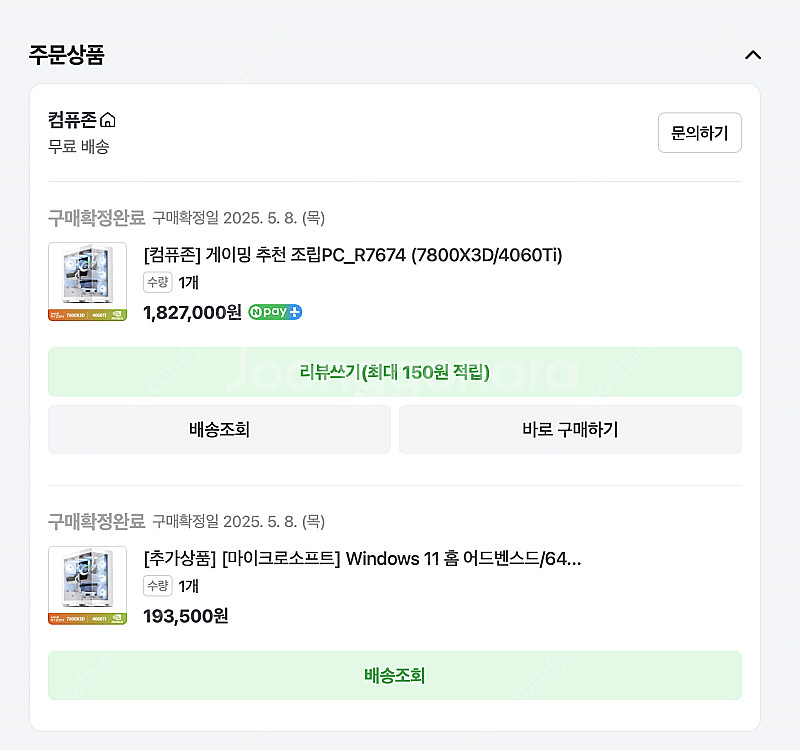The image size is (800, 750).
Task: Open the 컴퓨존 seller name link
Action: point(72,120)
